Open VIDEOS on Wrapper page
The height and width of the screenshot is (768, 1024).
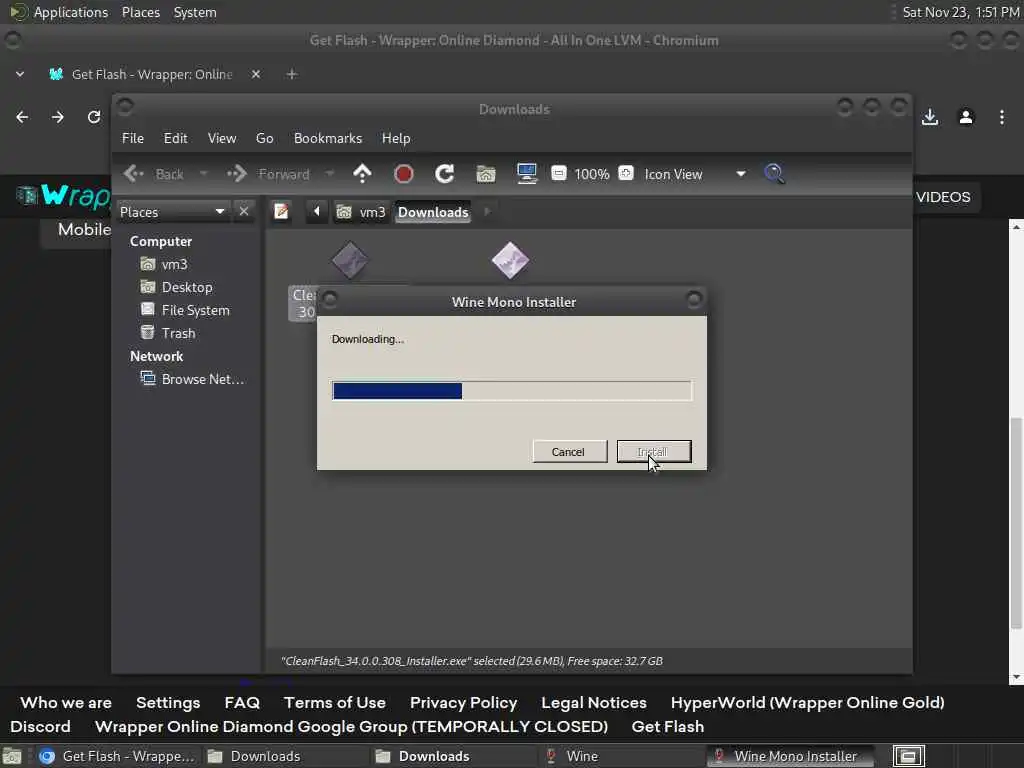[942, 197]
